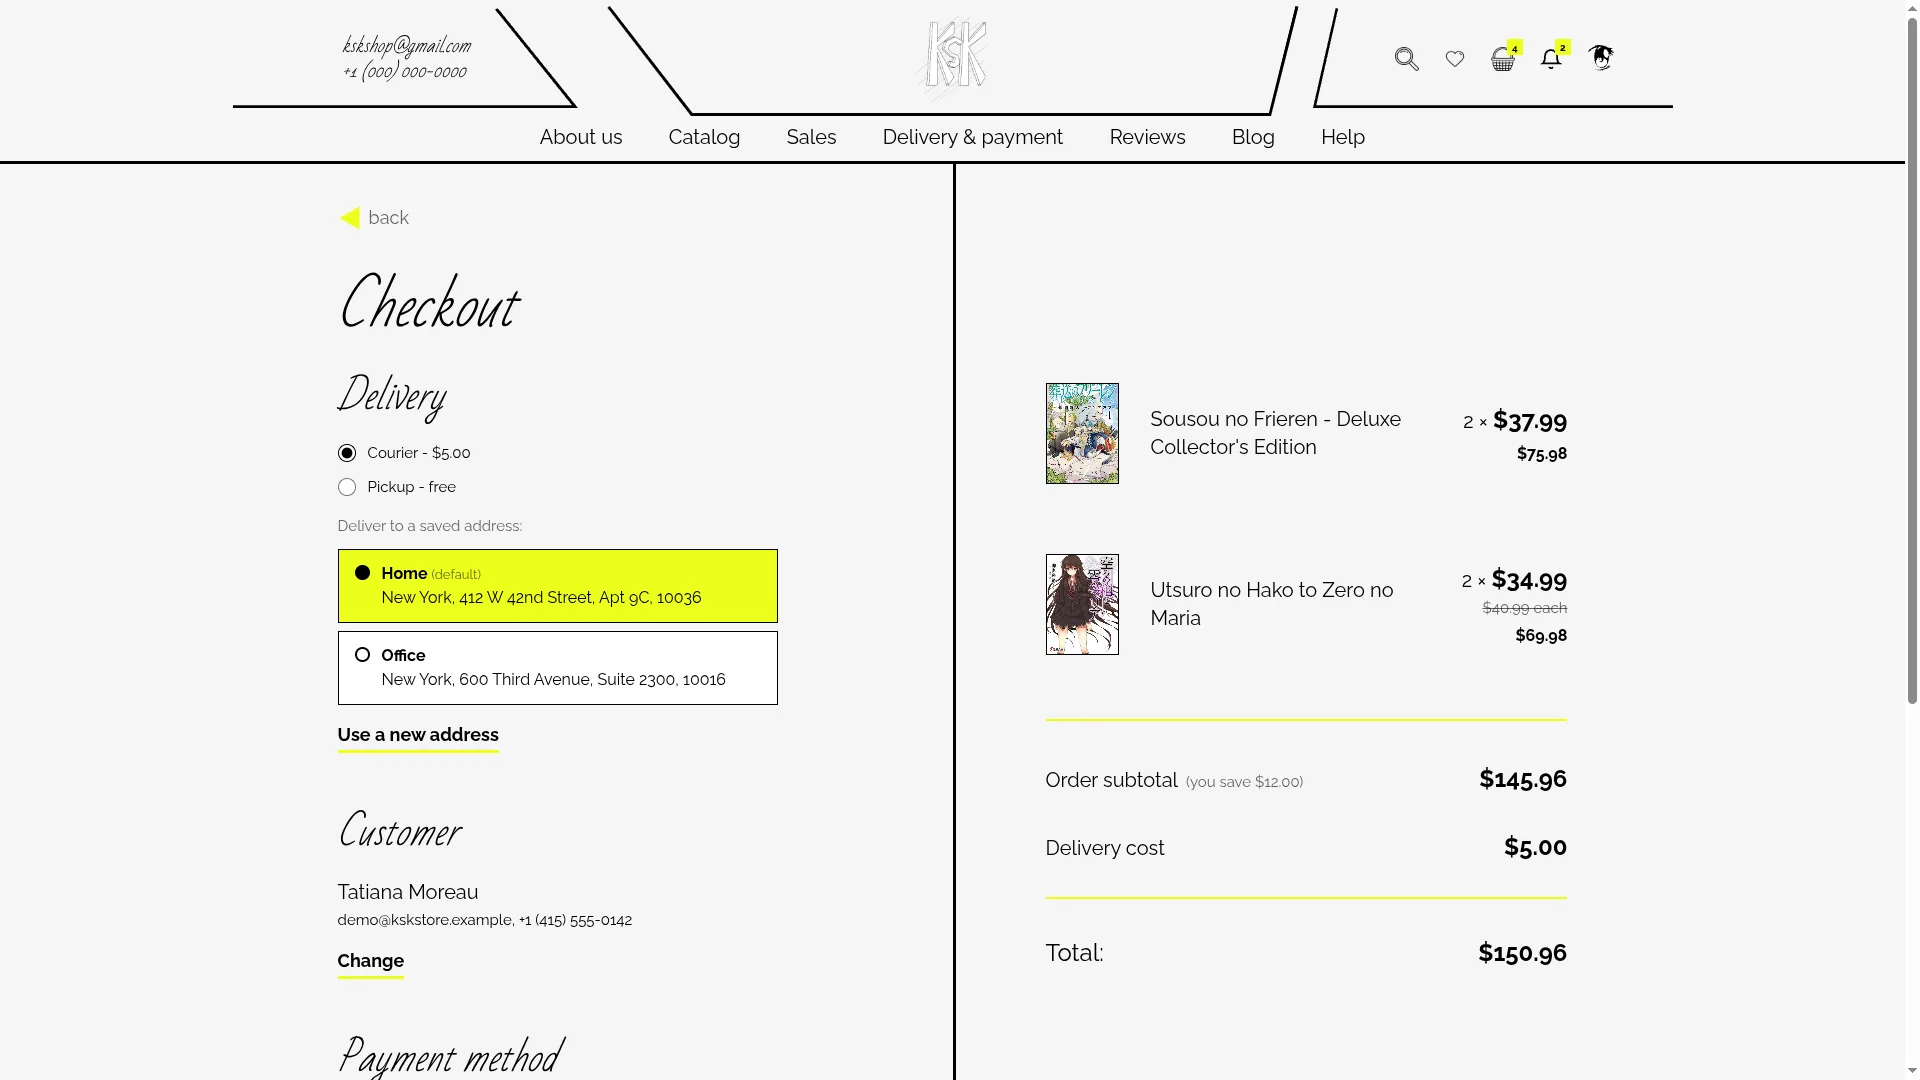The image size is (1920, 1080).
Task: Open the user profile avatar icon
Action: [x=1601, y=58]
